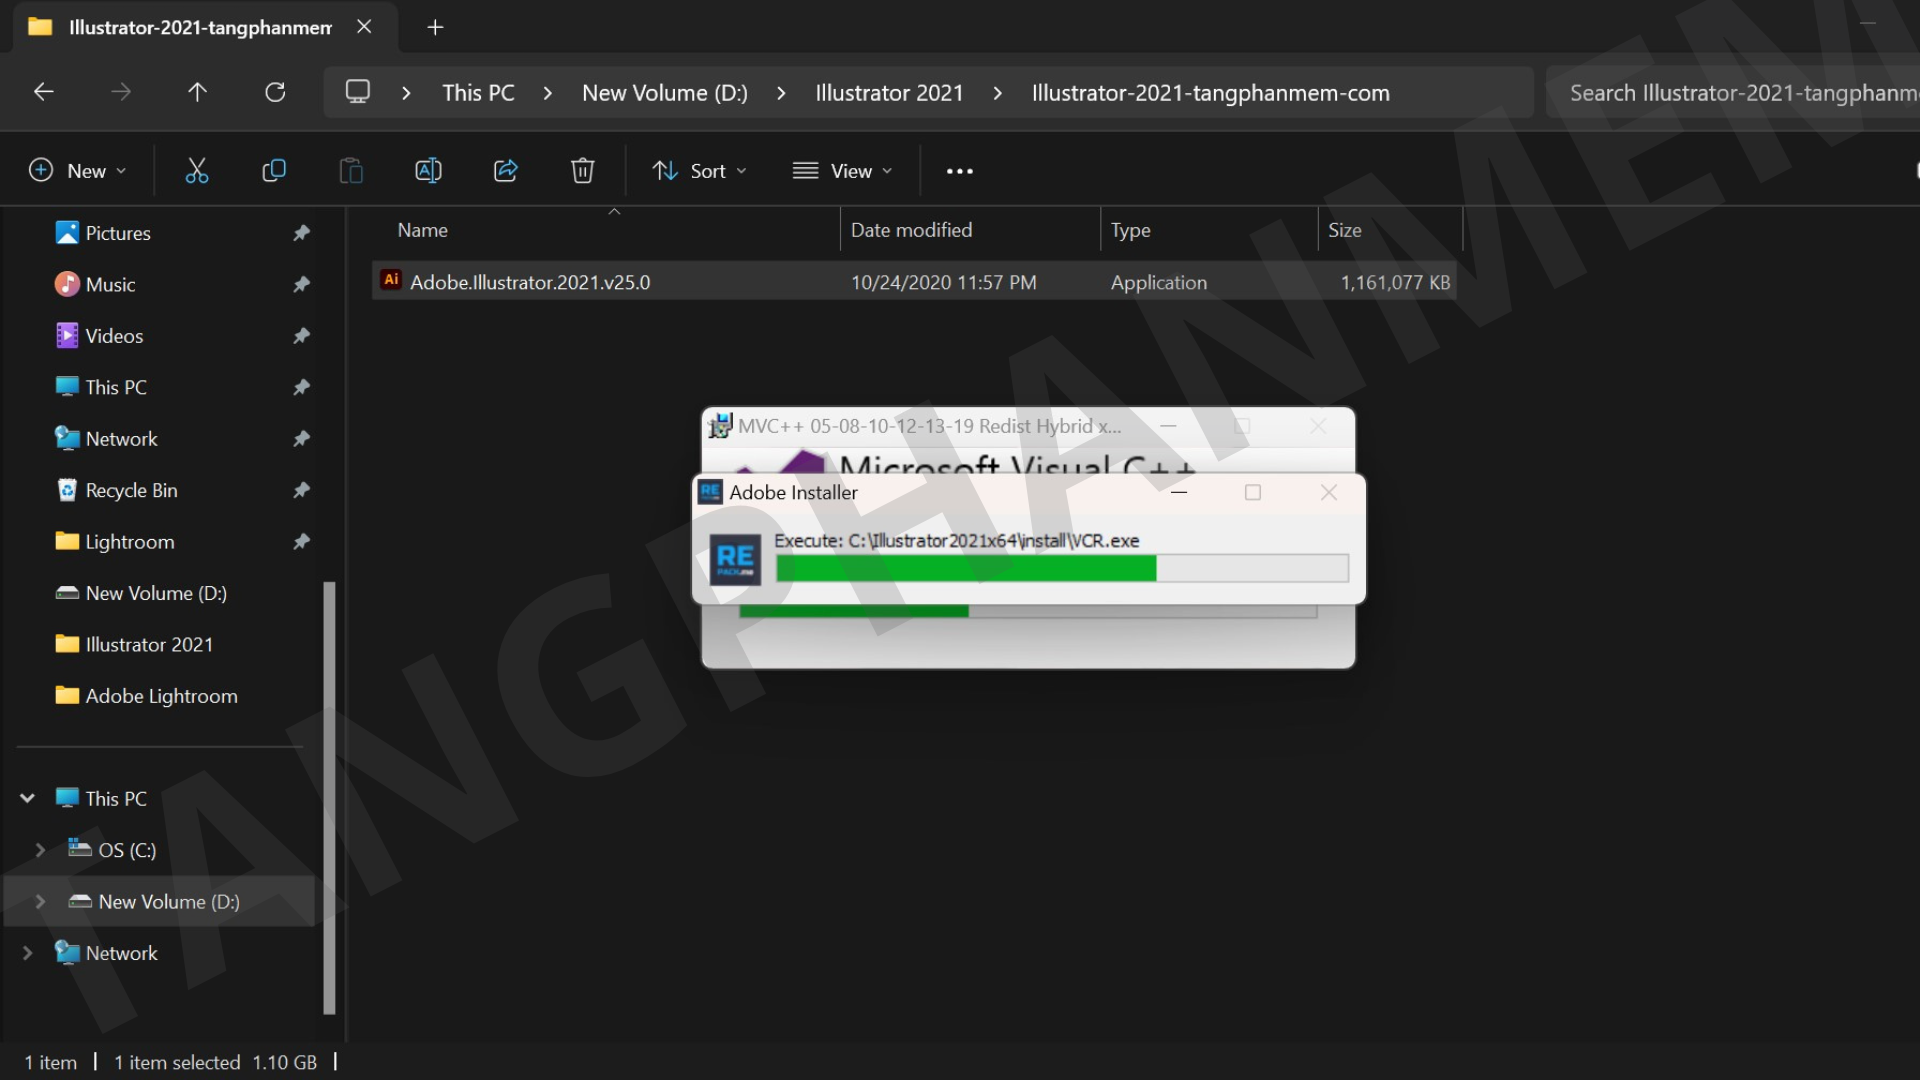This screenshot has height=1080, width=1920.
Task: Open Lightroom folder in the sidebar
Action: (x=130, y=542)
